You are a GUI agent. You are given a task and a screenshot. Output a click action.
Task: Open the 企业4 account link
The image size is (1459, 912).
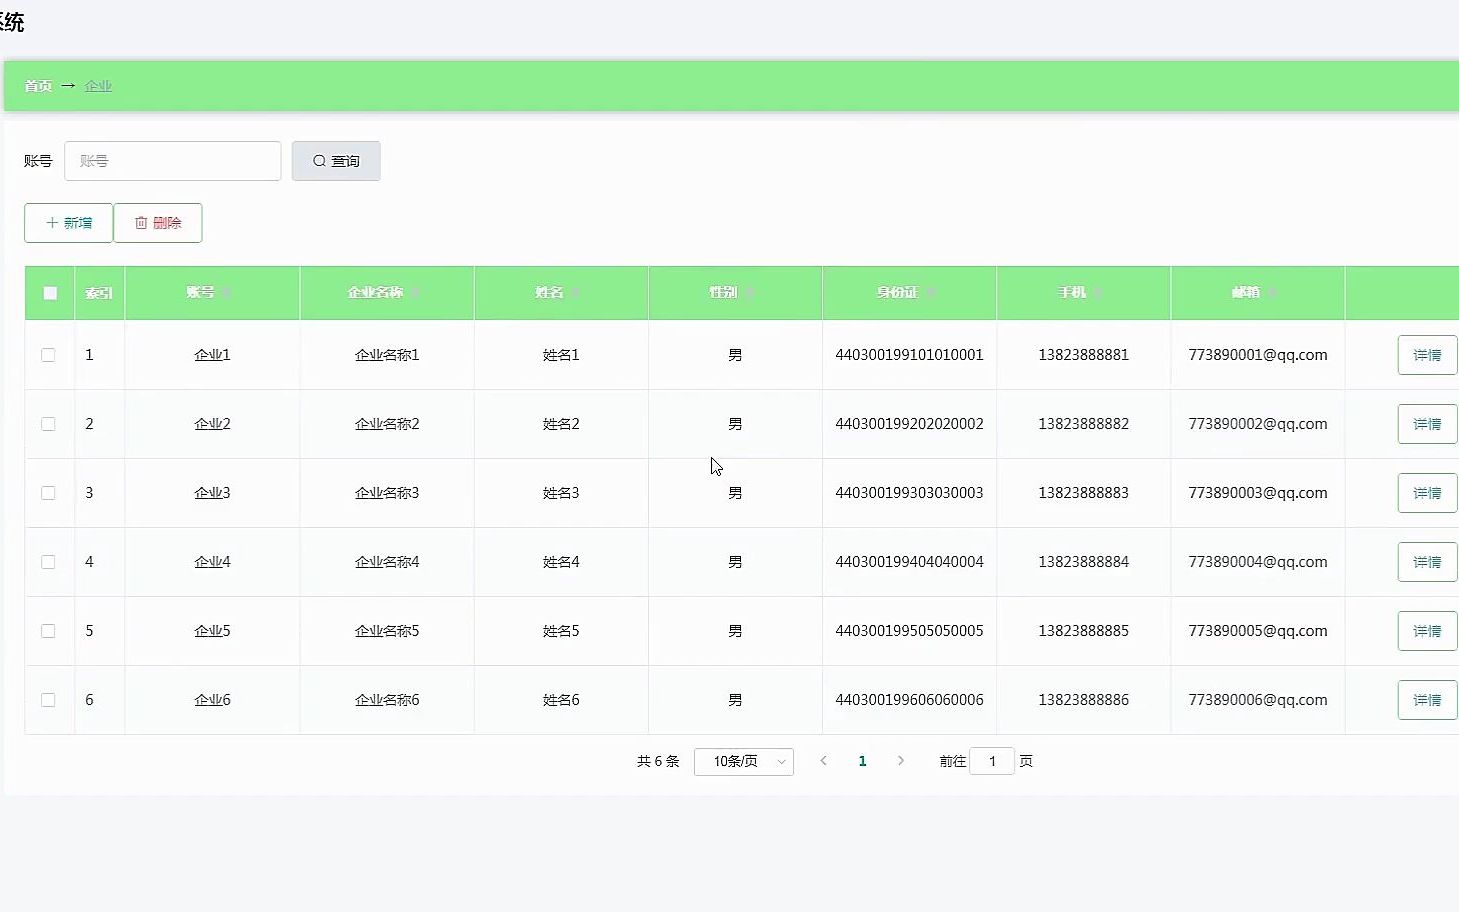[x=212, y=562]
